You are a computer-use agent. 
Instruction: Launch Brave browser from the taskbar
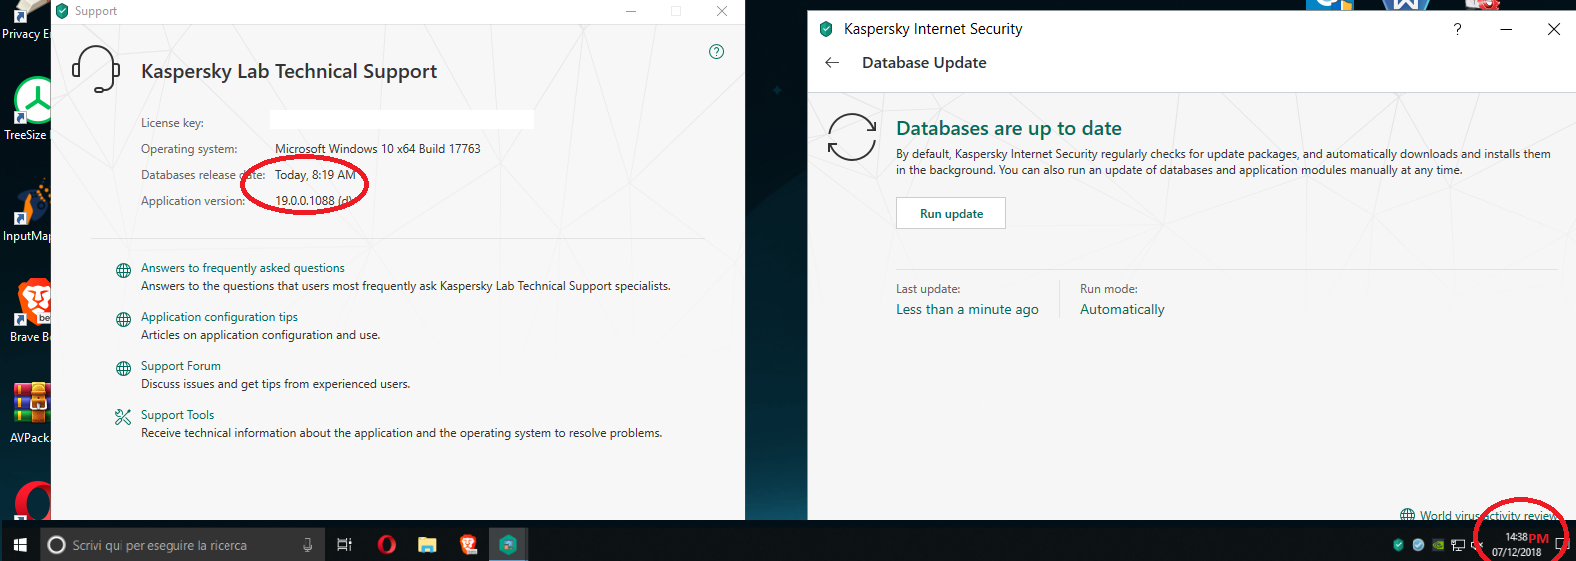tap(468, 545)
